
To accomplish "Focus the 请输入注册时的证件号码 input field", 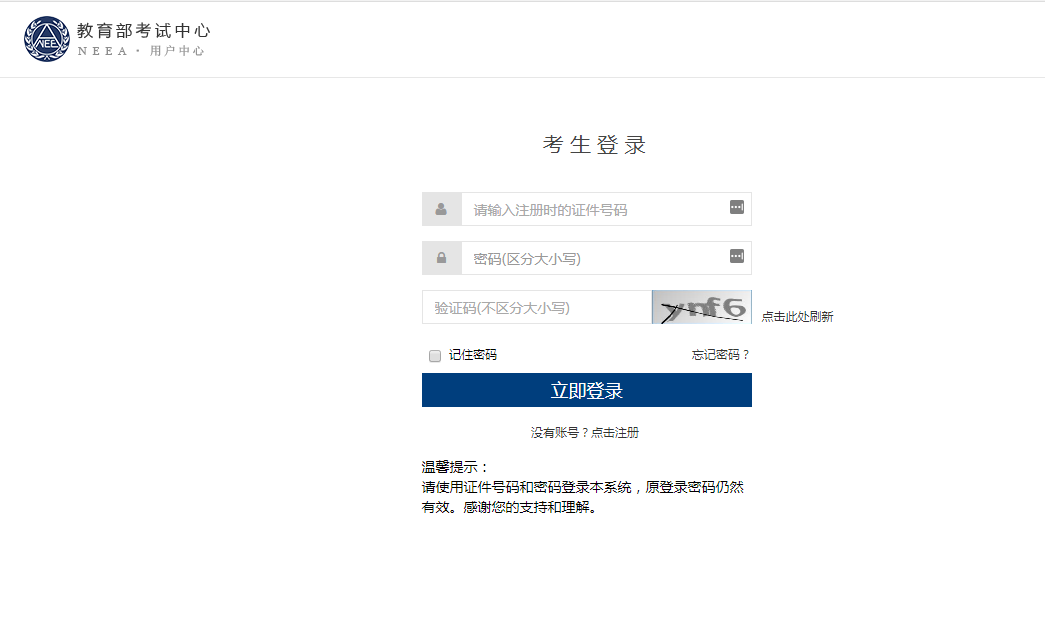I will (x=595, y=210).
